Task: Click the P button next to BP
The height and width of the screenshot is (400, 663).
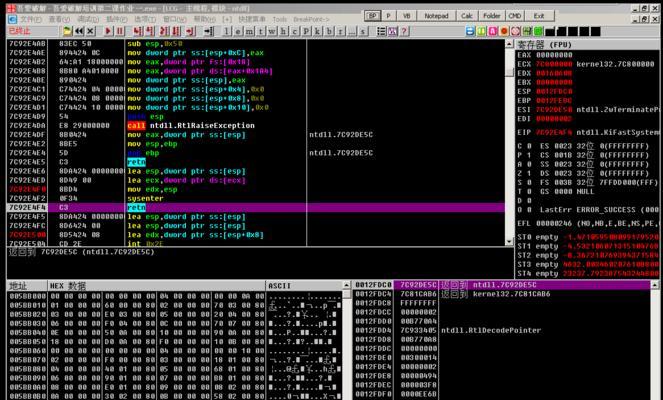Action: [389, 16]
